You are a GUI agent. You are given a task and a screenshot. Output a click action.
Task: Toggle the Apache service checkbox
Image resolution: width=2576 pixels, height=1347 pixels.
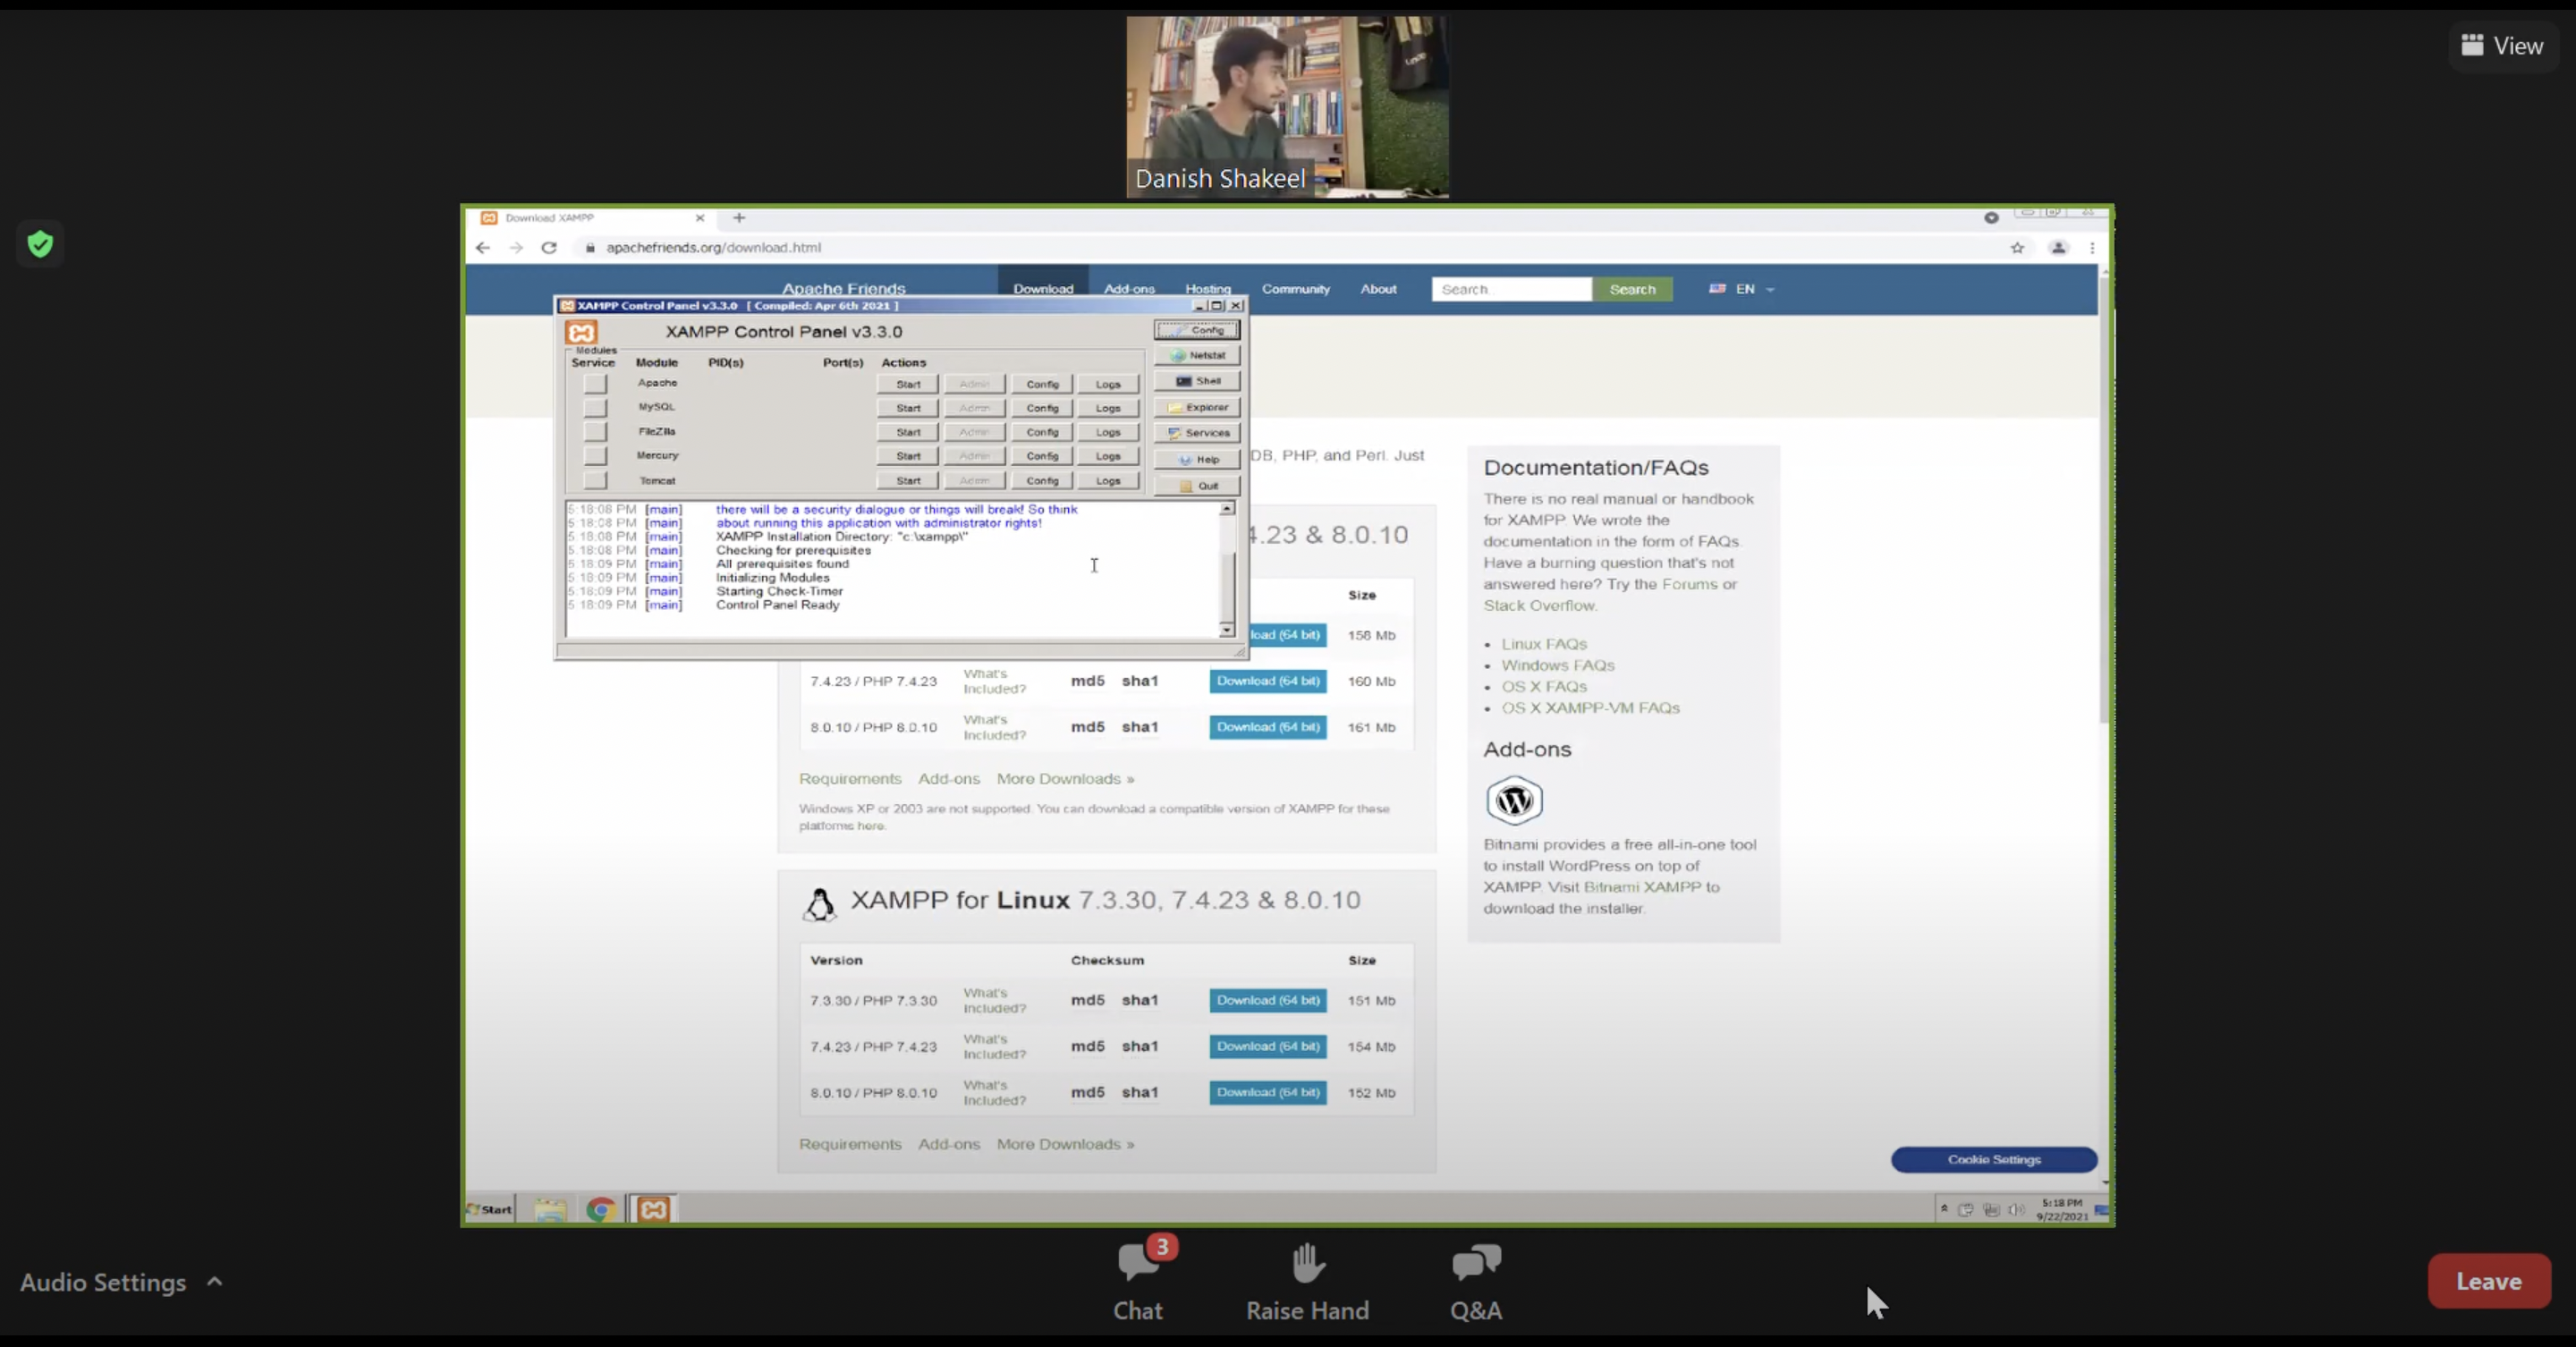coord(595,384)
